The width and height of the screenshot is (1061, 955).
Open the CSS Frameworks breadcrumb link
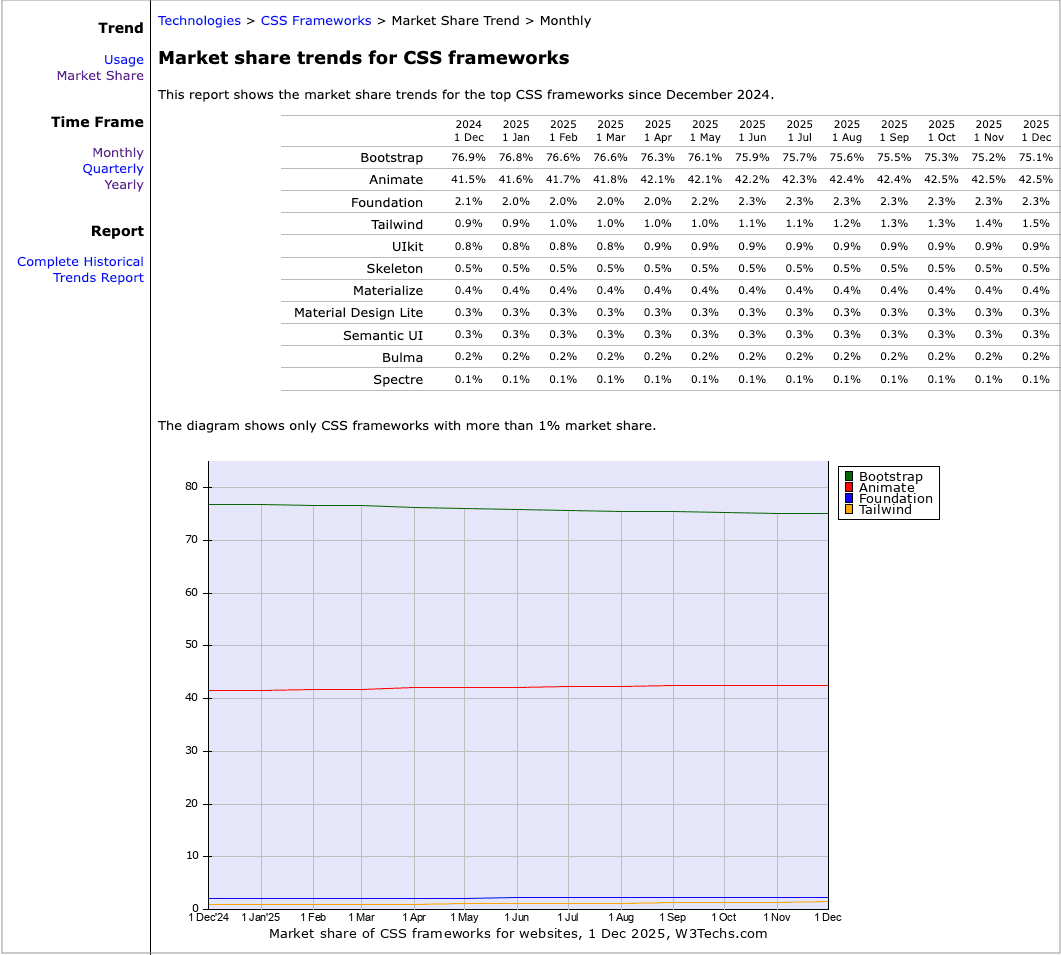pyautogui.click(x=315, y=20)
